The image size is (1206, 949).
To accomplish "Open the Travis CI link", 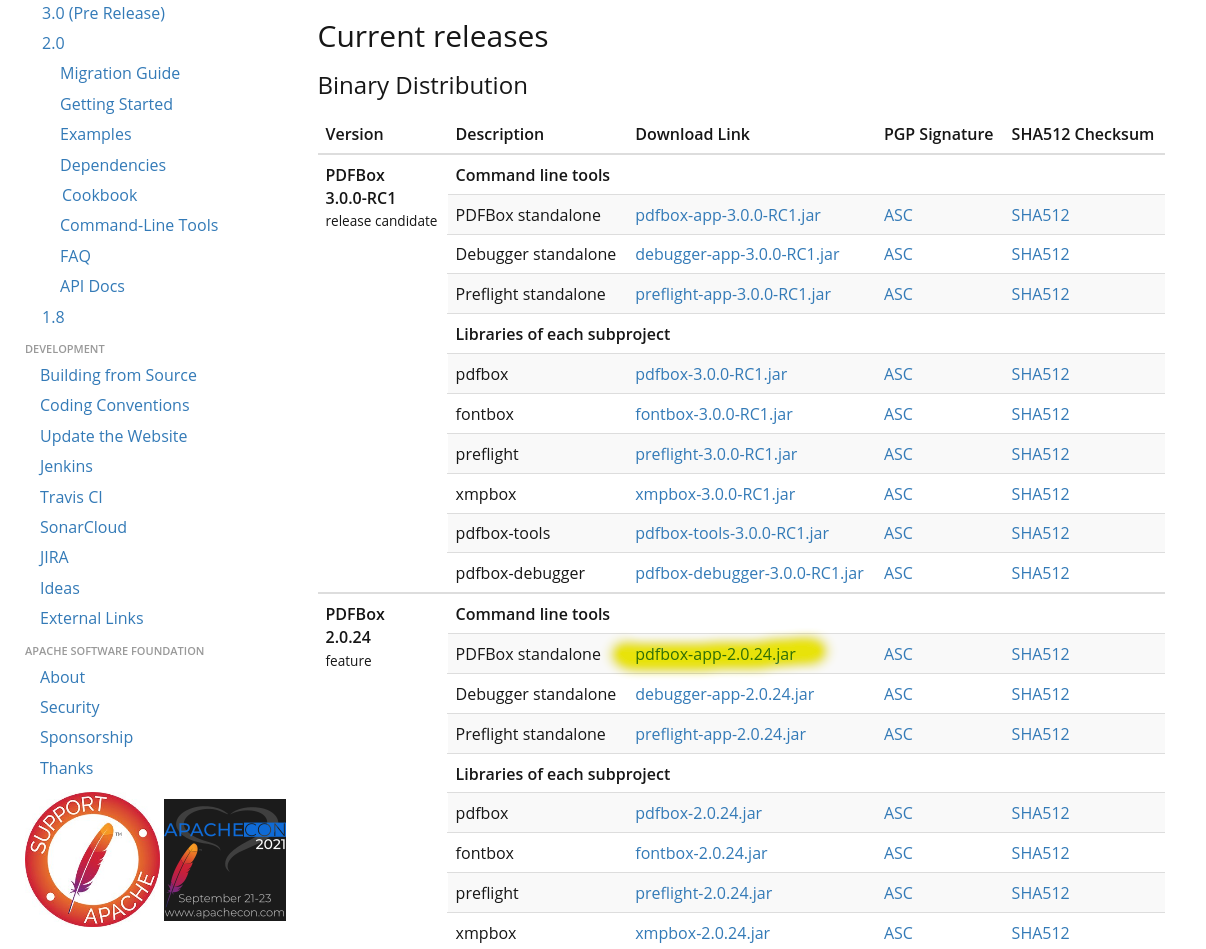I will 71,497.
